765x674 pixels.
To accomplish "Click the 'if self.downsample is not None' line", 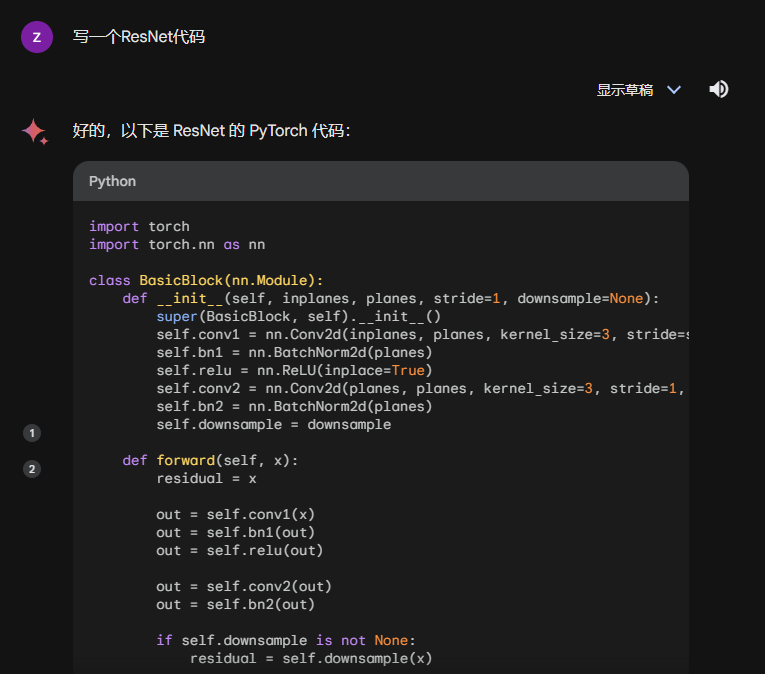I will tap(285, 640).
